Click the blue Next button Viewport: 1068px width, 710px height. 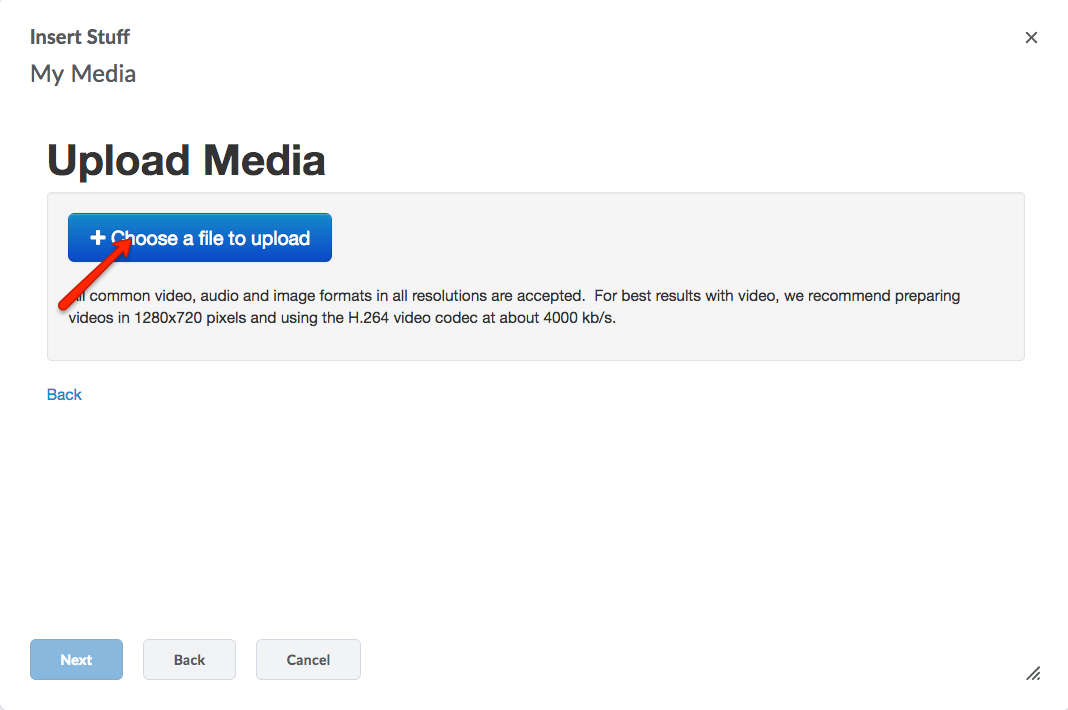pos(76,660)
